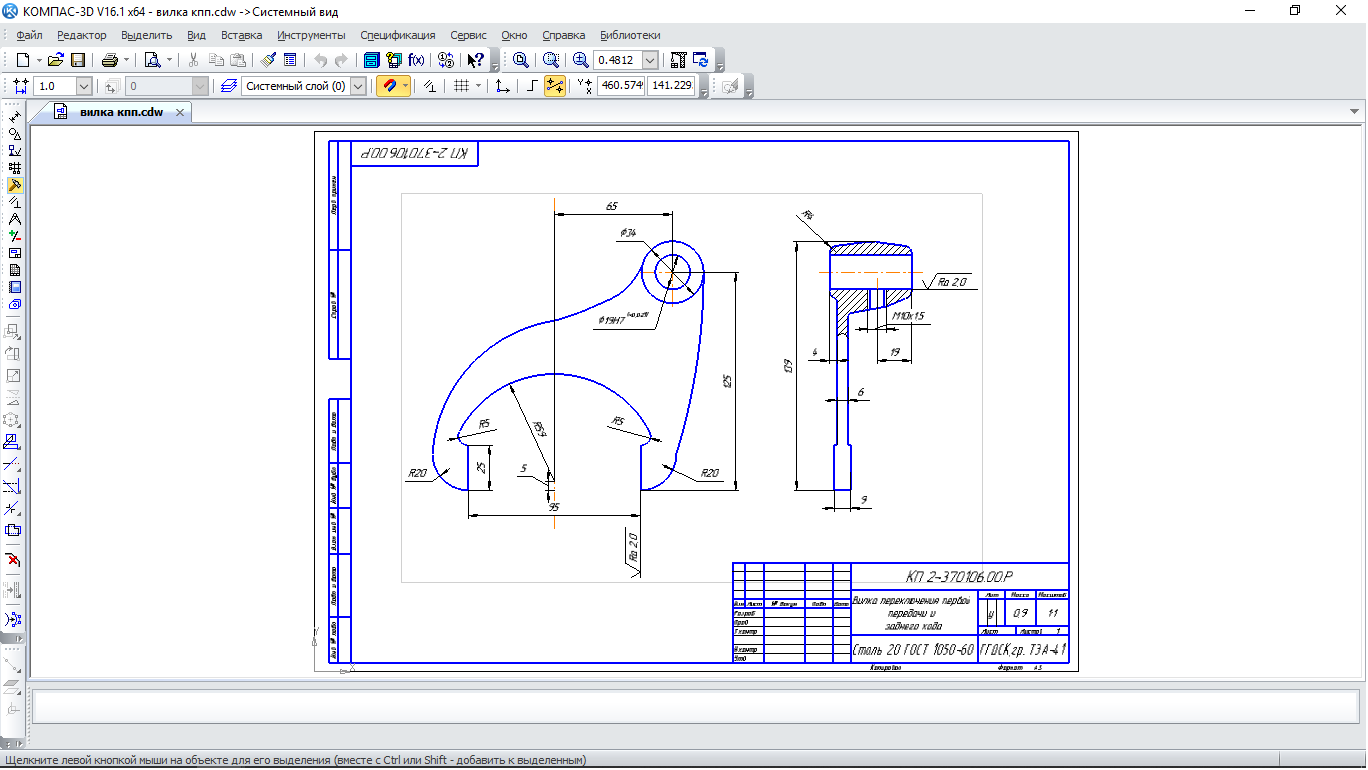1368x770 pixels.
Task: Select the highlighted hammer tool in sidebar
Action: (15, 185)
